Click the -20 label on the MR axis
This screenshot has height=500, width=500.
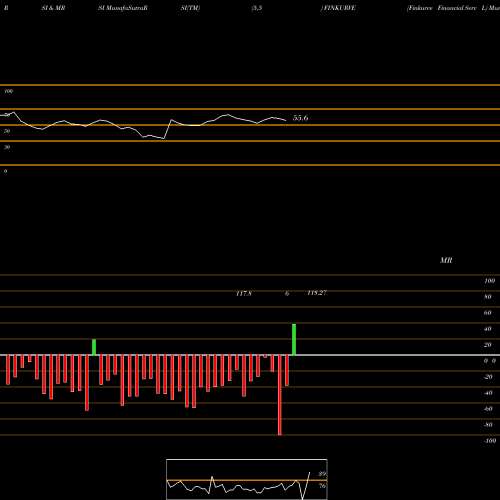488,377
